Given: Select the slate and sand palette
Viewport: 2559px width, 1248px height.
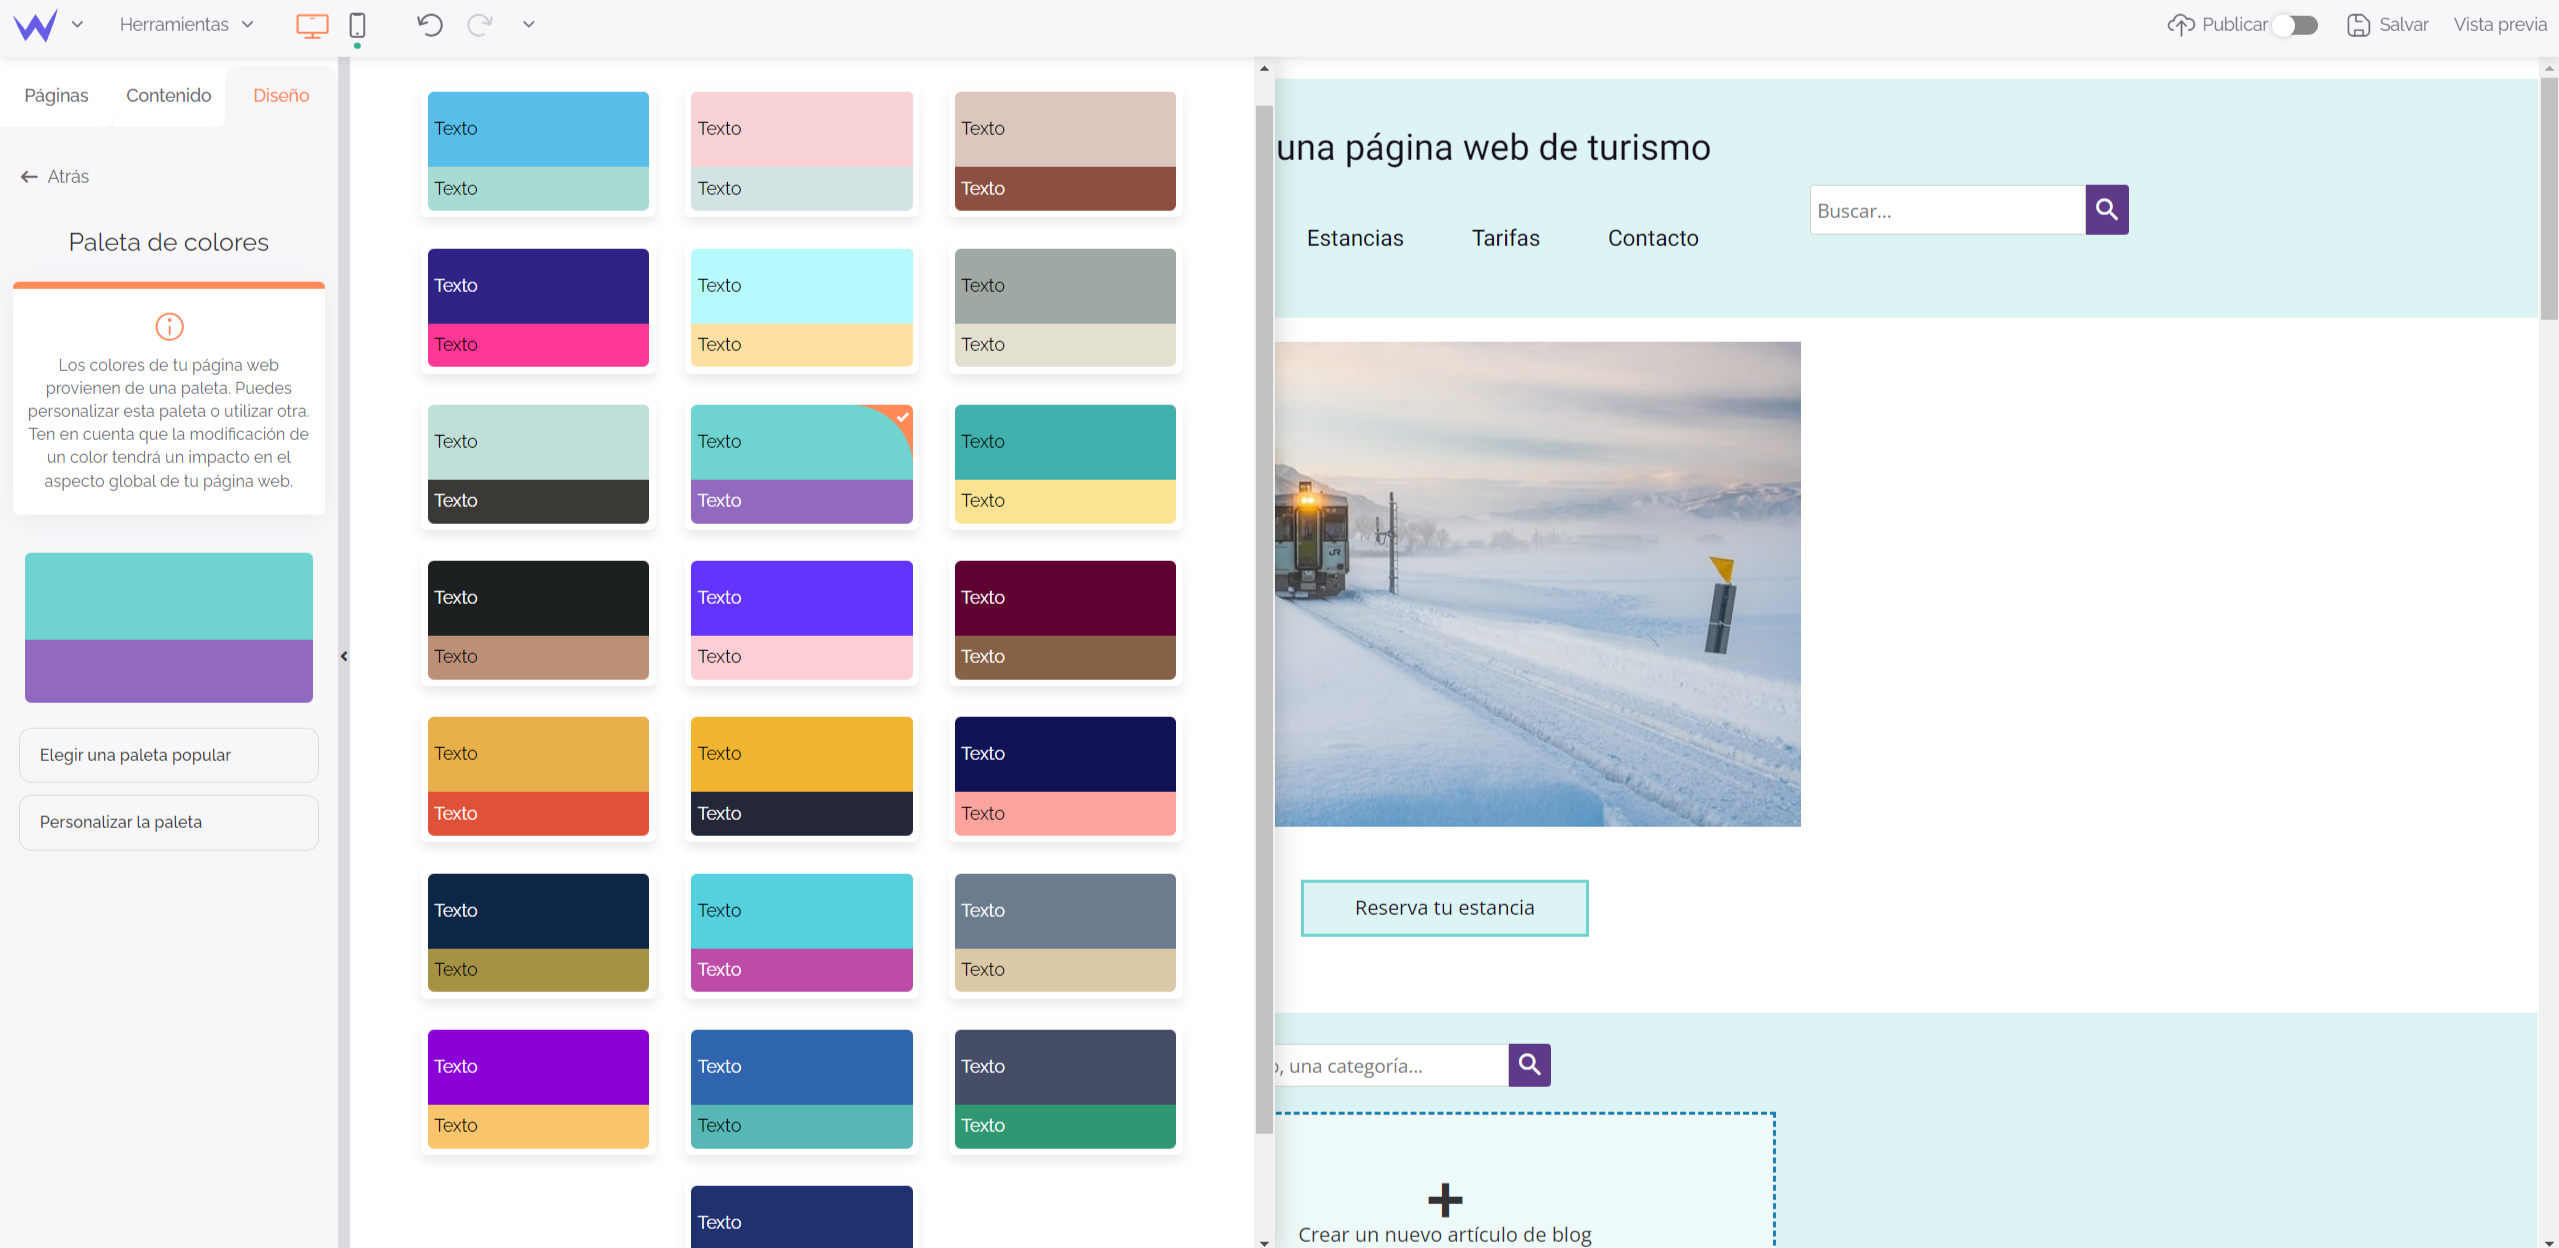Looking at the screenshot, I should point(1065,933).
